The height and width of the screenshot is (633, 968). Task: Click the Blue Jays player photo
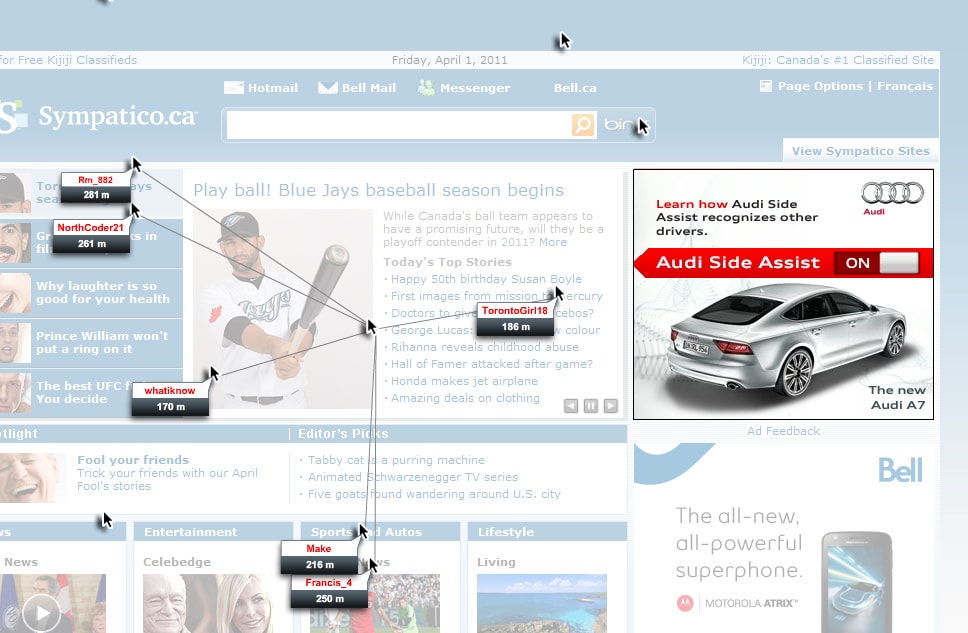(x=283, y=309)
